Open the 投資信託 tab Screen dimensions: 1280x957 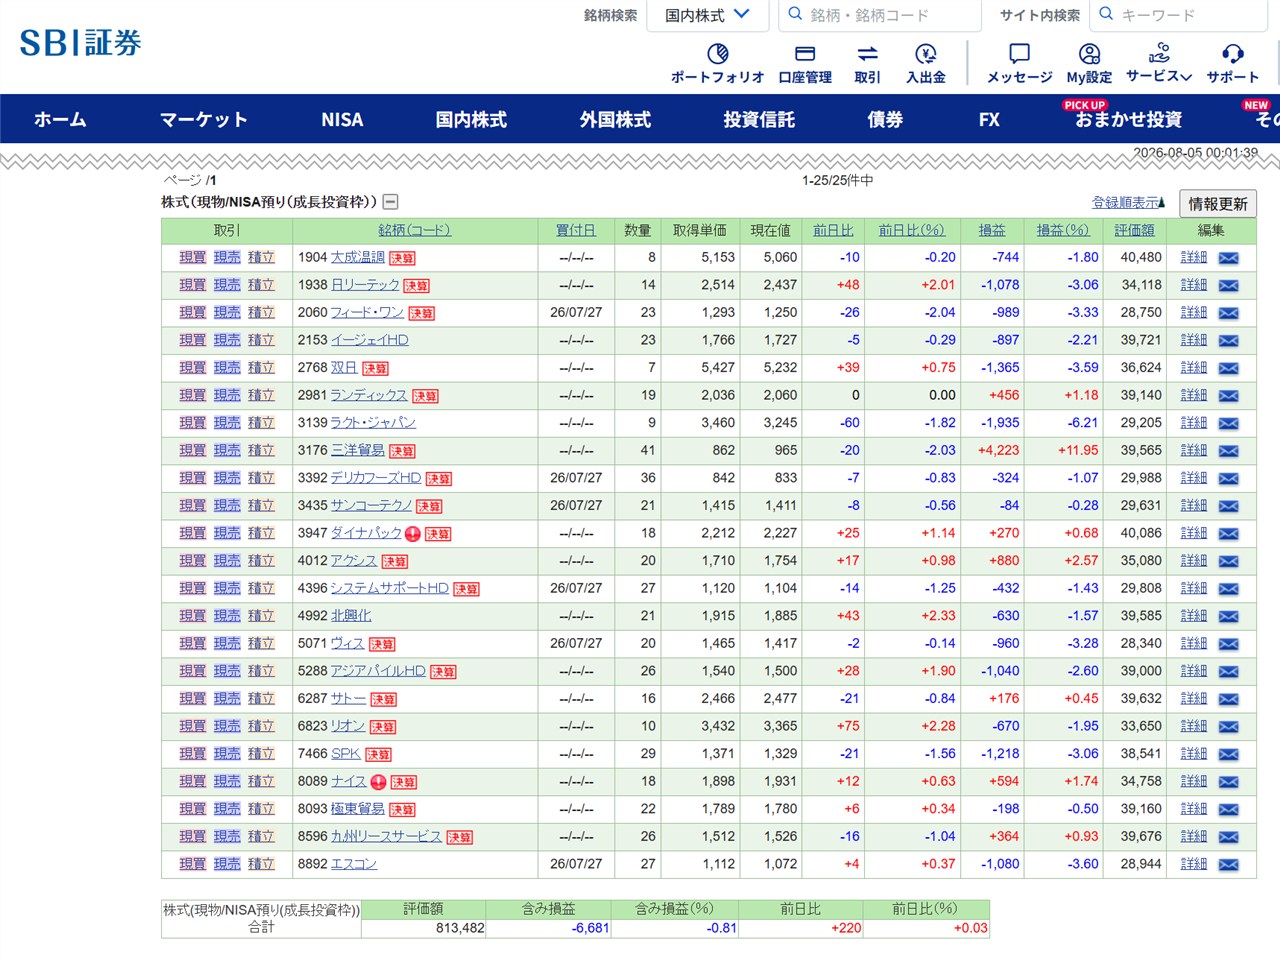[759, 119]
